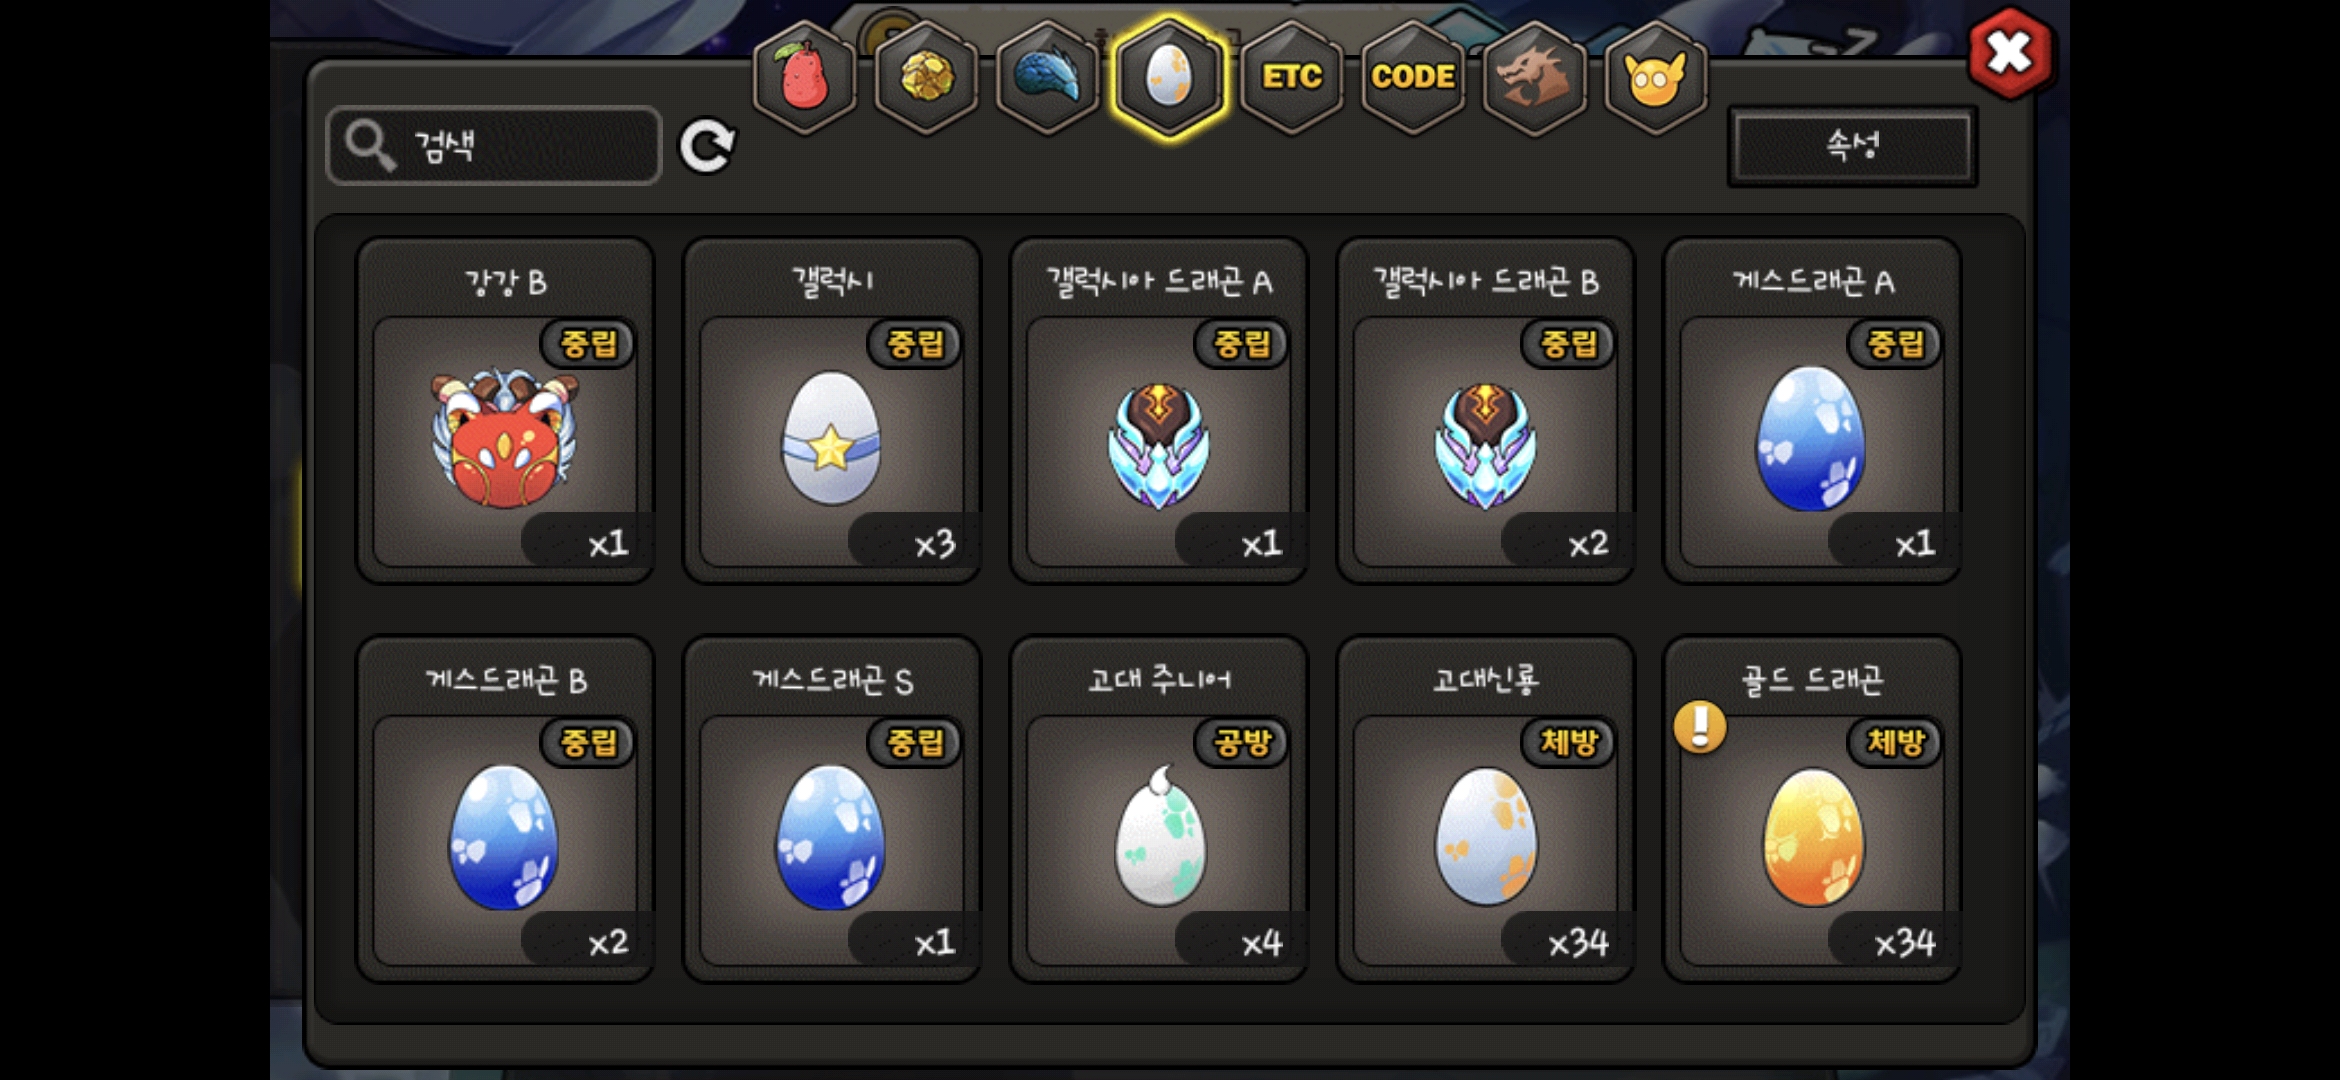Choose the 갤럭시아 드래곤 A egg
Viewport: 2340px width, 1080px height.
pyautogui.click(x=1159, y=410)
